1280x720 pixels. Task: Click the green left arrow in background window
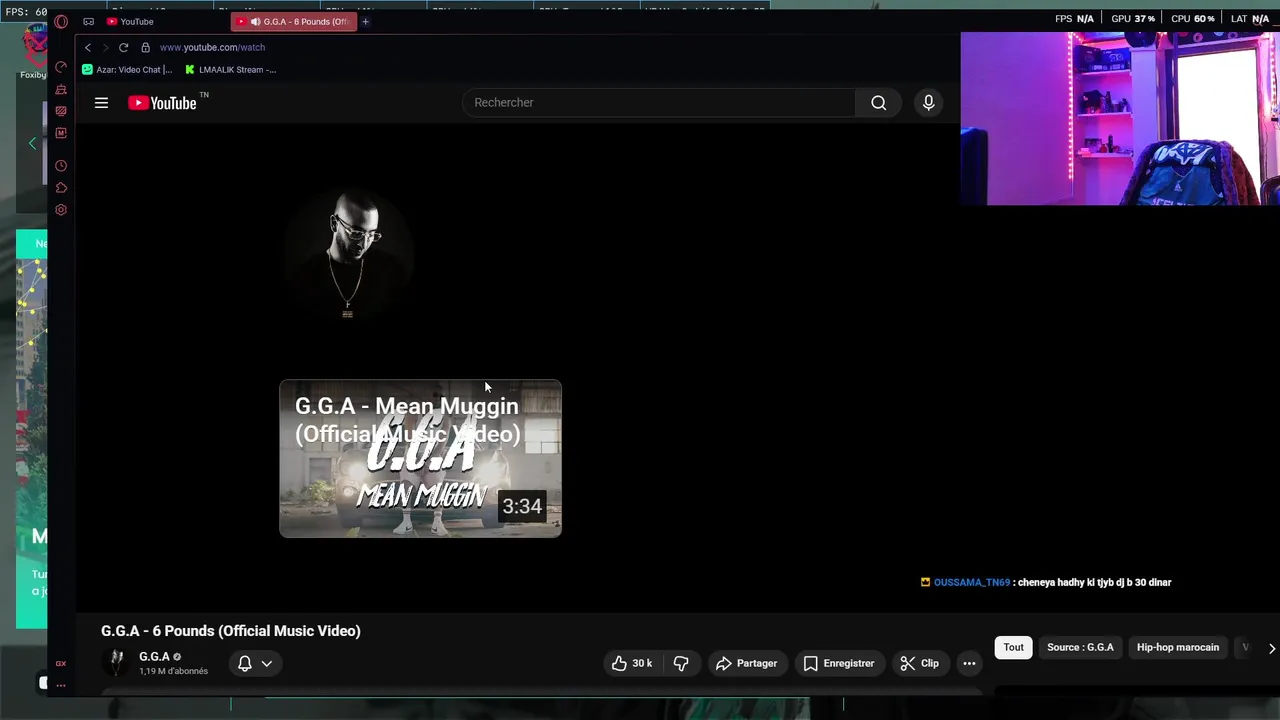tap(32, 144)
